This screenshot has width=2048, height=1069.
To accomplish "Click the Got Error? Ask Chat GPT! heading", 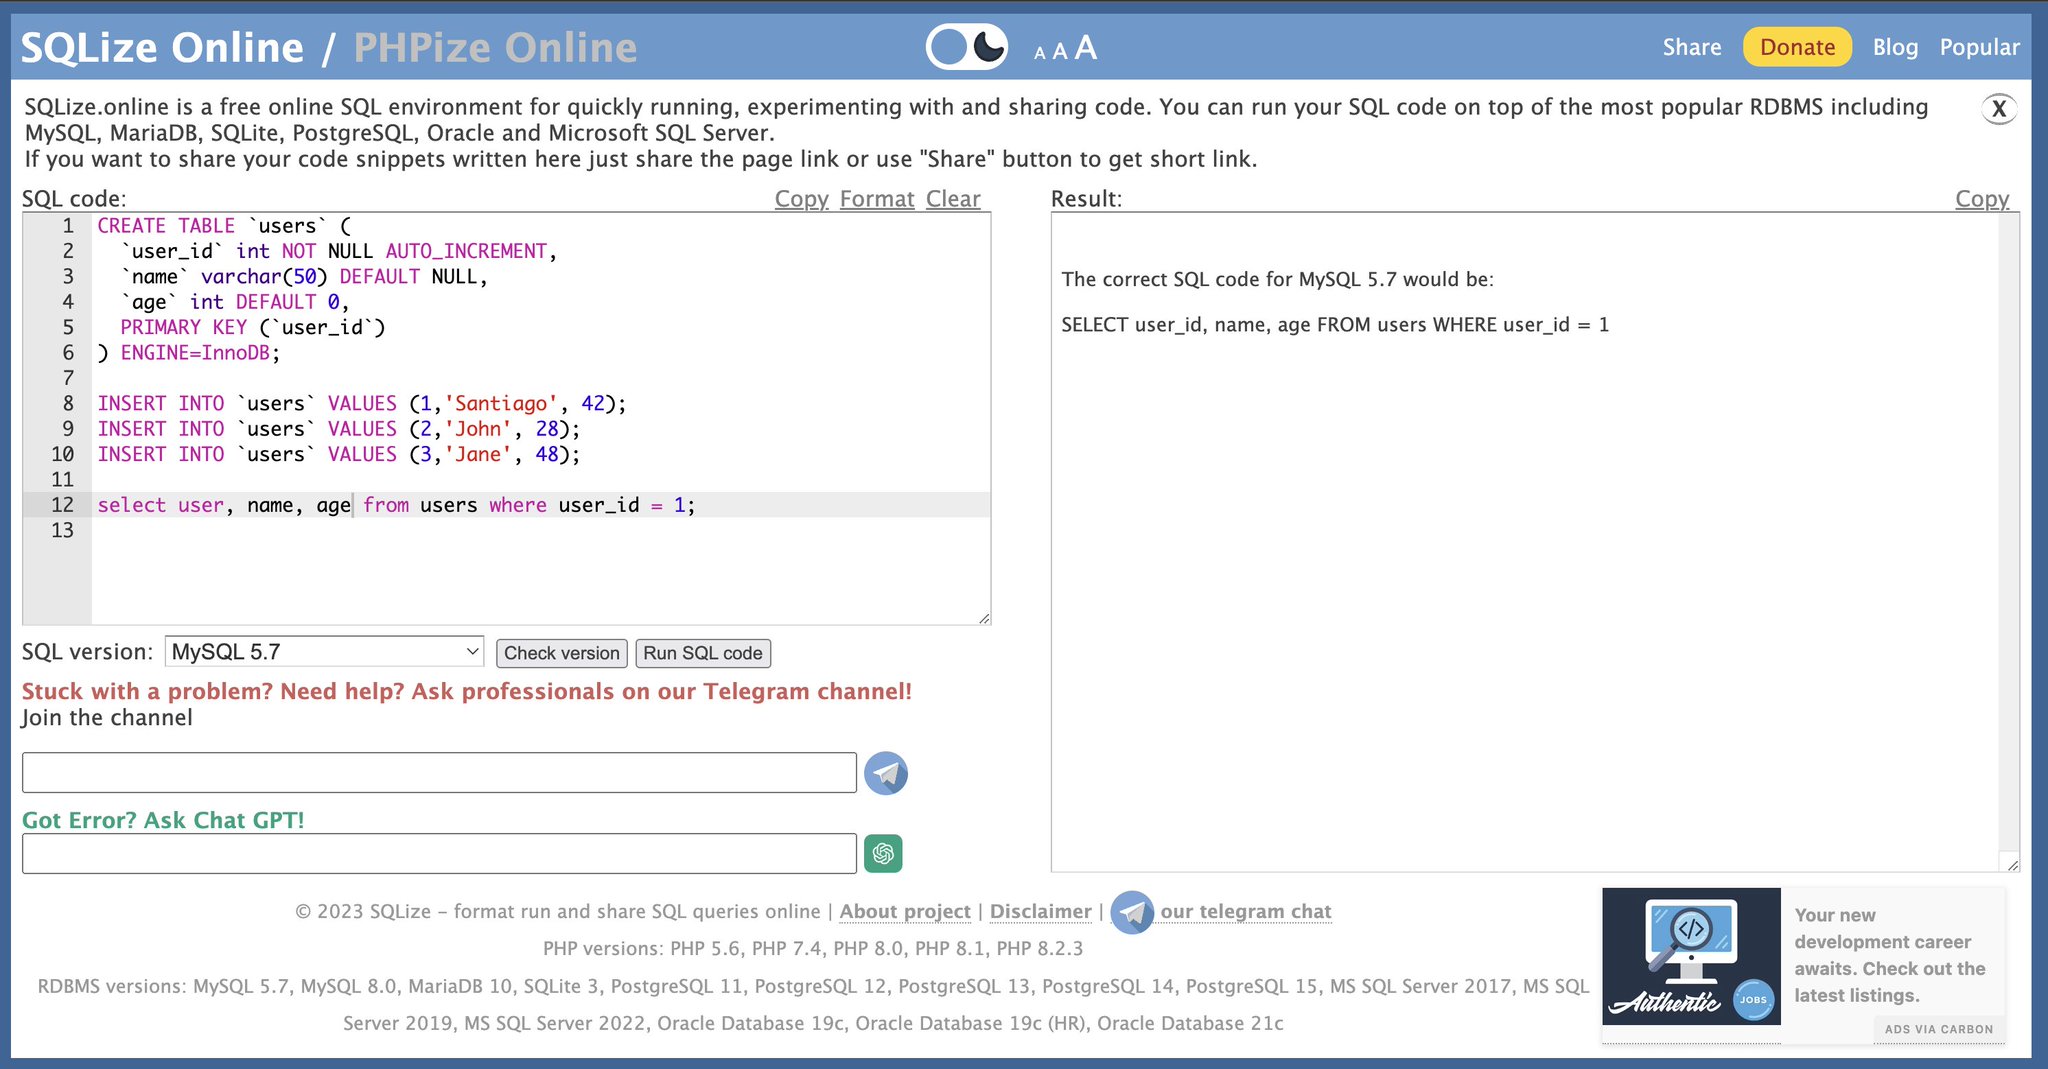I will coord(163,820).
